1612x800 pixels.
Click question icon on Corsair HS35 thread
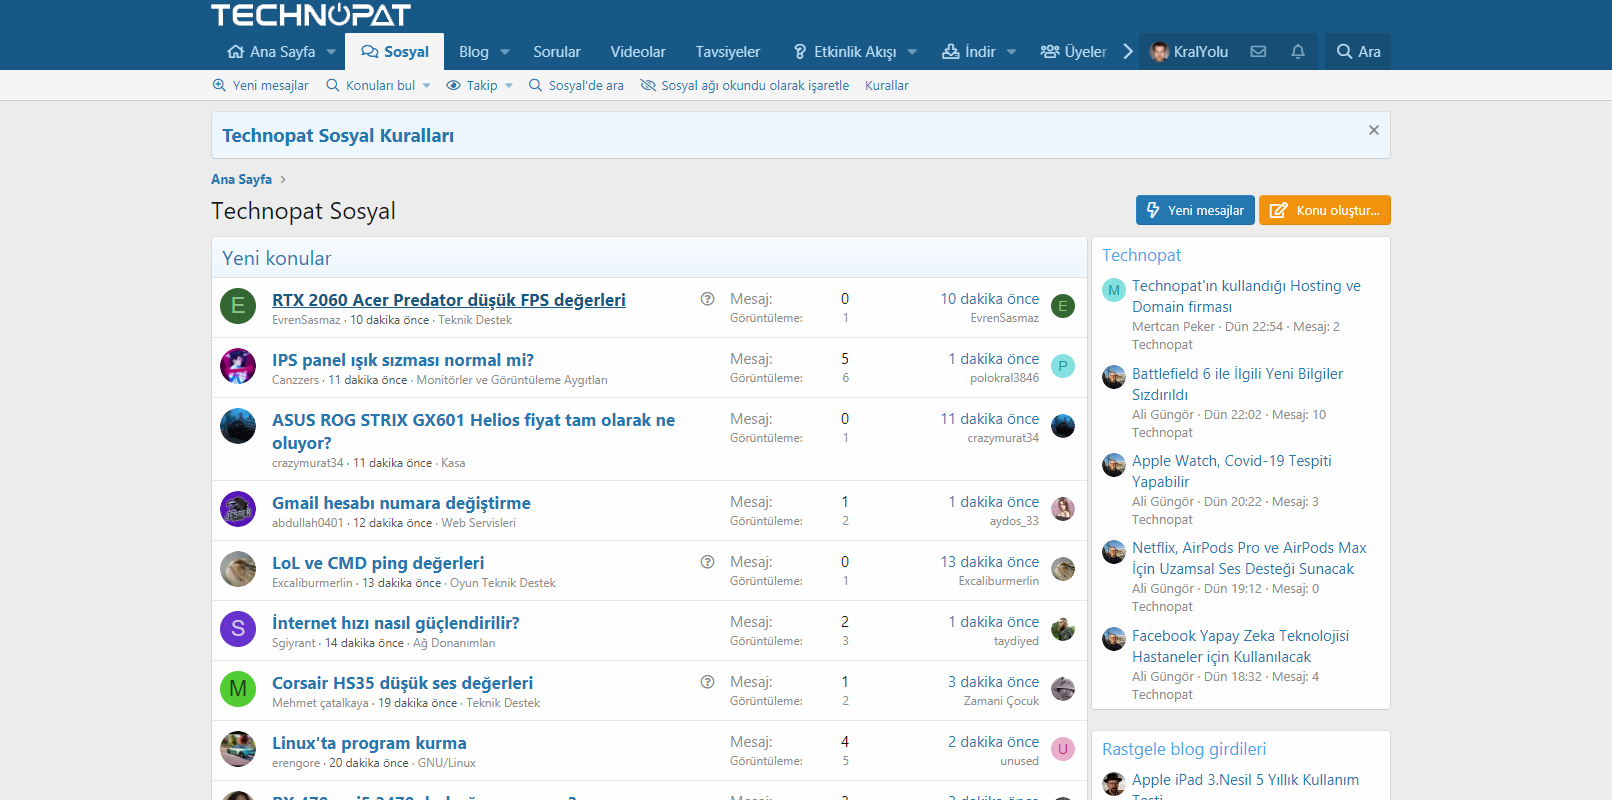707,682
